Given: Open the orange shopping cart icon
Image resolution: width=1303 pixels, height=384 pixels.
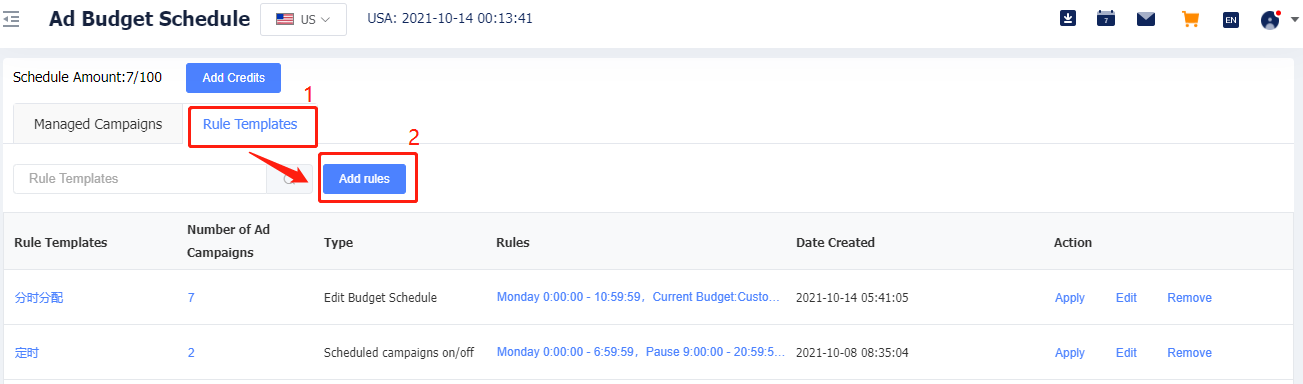Looking at the screenshot, I should [1190, 18].
